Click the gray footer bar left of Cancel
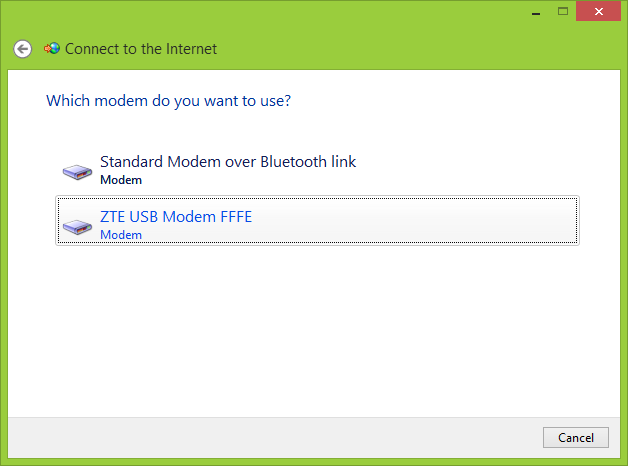 tap(270, 438)
